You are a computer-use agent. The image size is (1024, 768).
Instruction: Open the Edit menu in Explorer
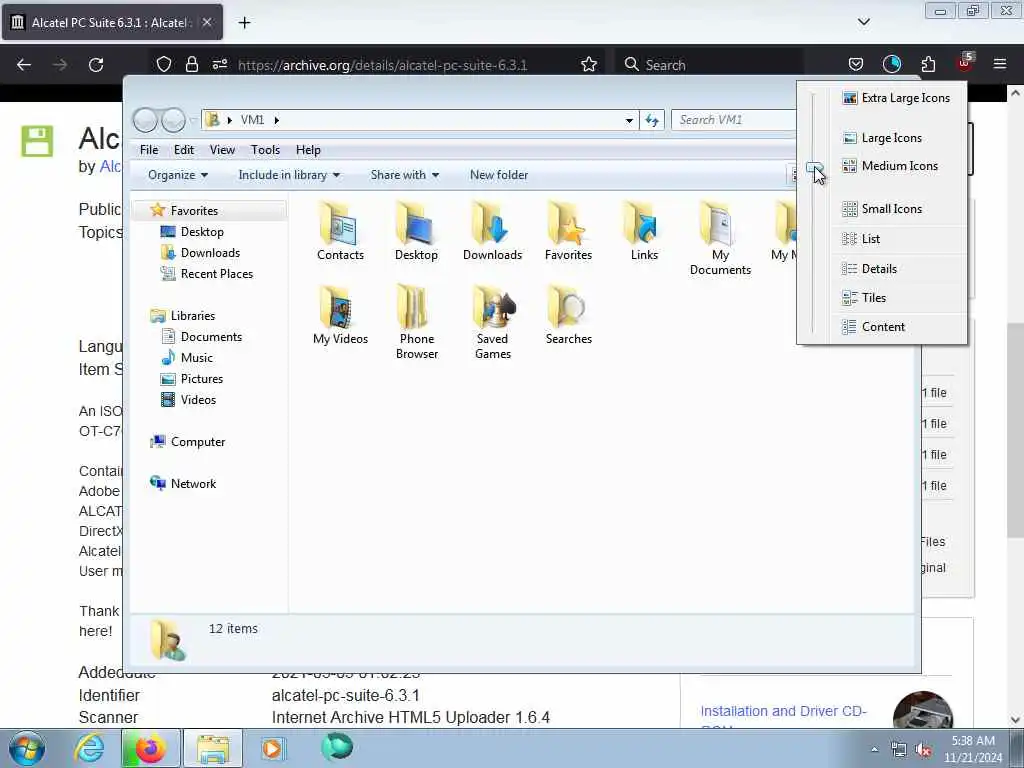coord(184,150)
